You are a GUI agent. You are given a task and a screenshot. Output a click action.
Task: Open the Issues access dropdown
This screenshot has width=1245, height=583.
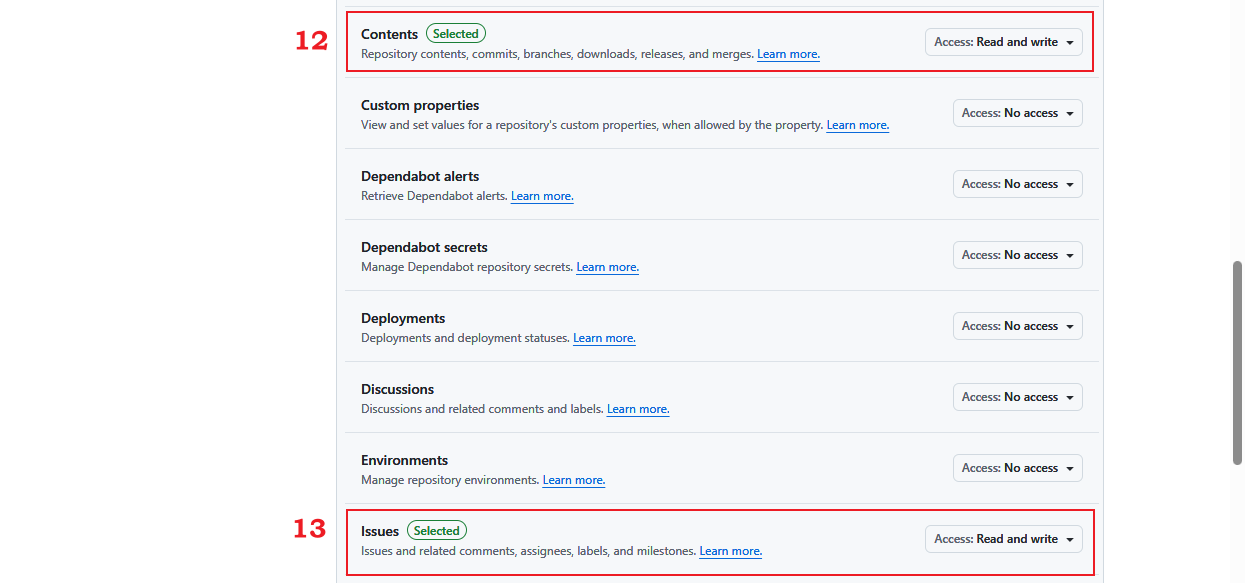(1003, 539)
